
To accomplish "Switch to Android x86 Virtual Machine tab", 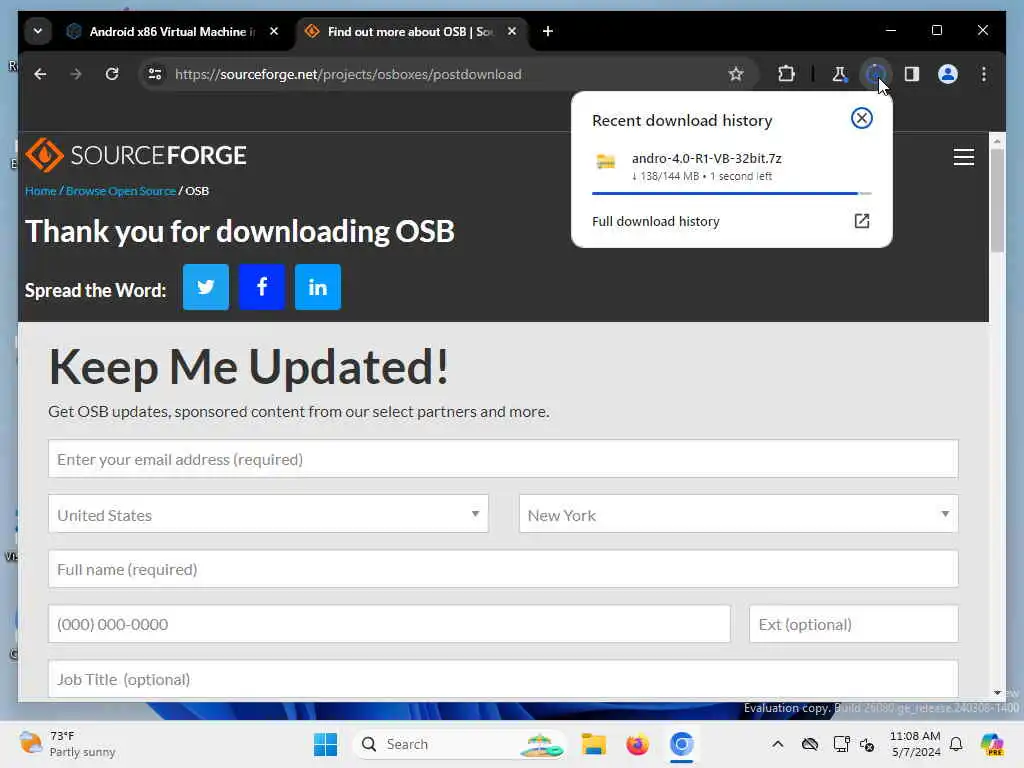I will point(173,31).
